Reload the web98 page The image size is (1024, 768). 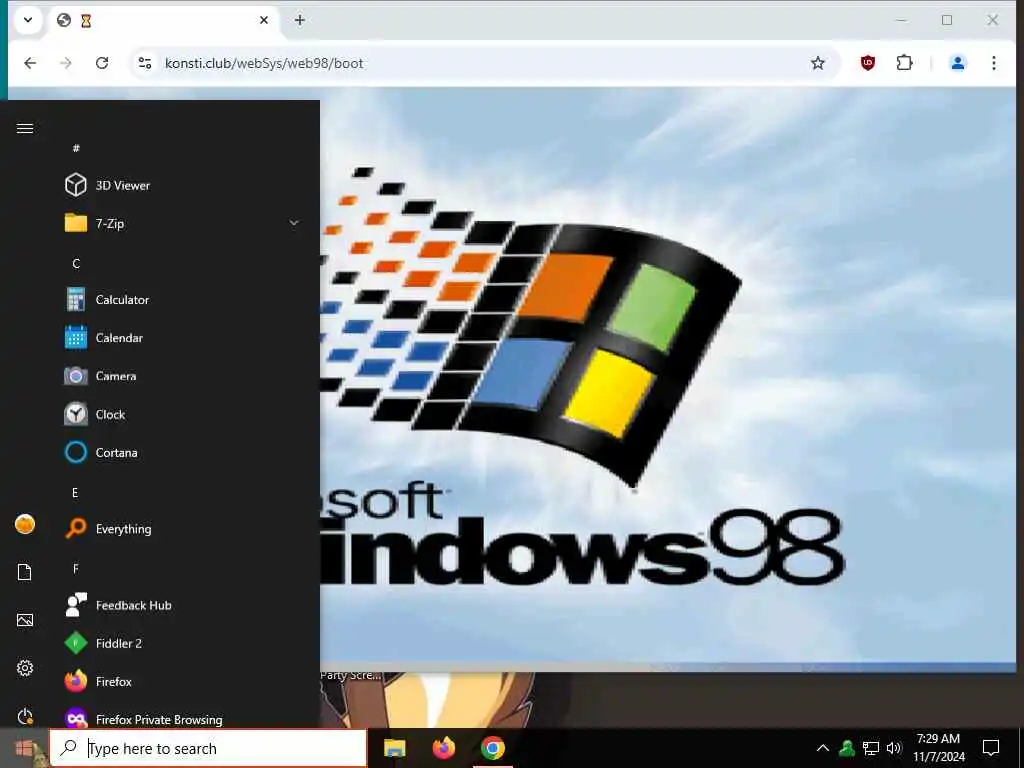[x=102, y=63]
